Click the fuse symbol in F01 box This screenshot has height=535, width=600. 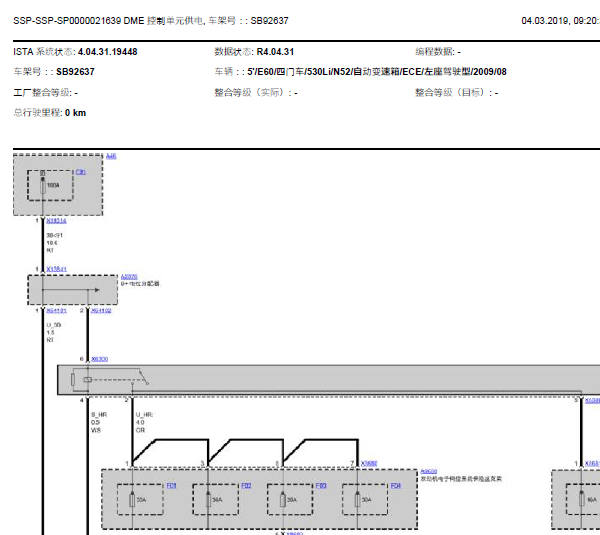click(x=132, y=500)
